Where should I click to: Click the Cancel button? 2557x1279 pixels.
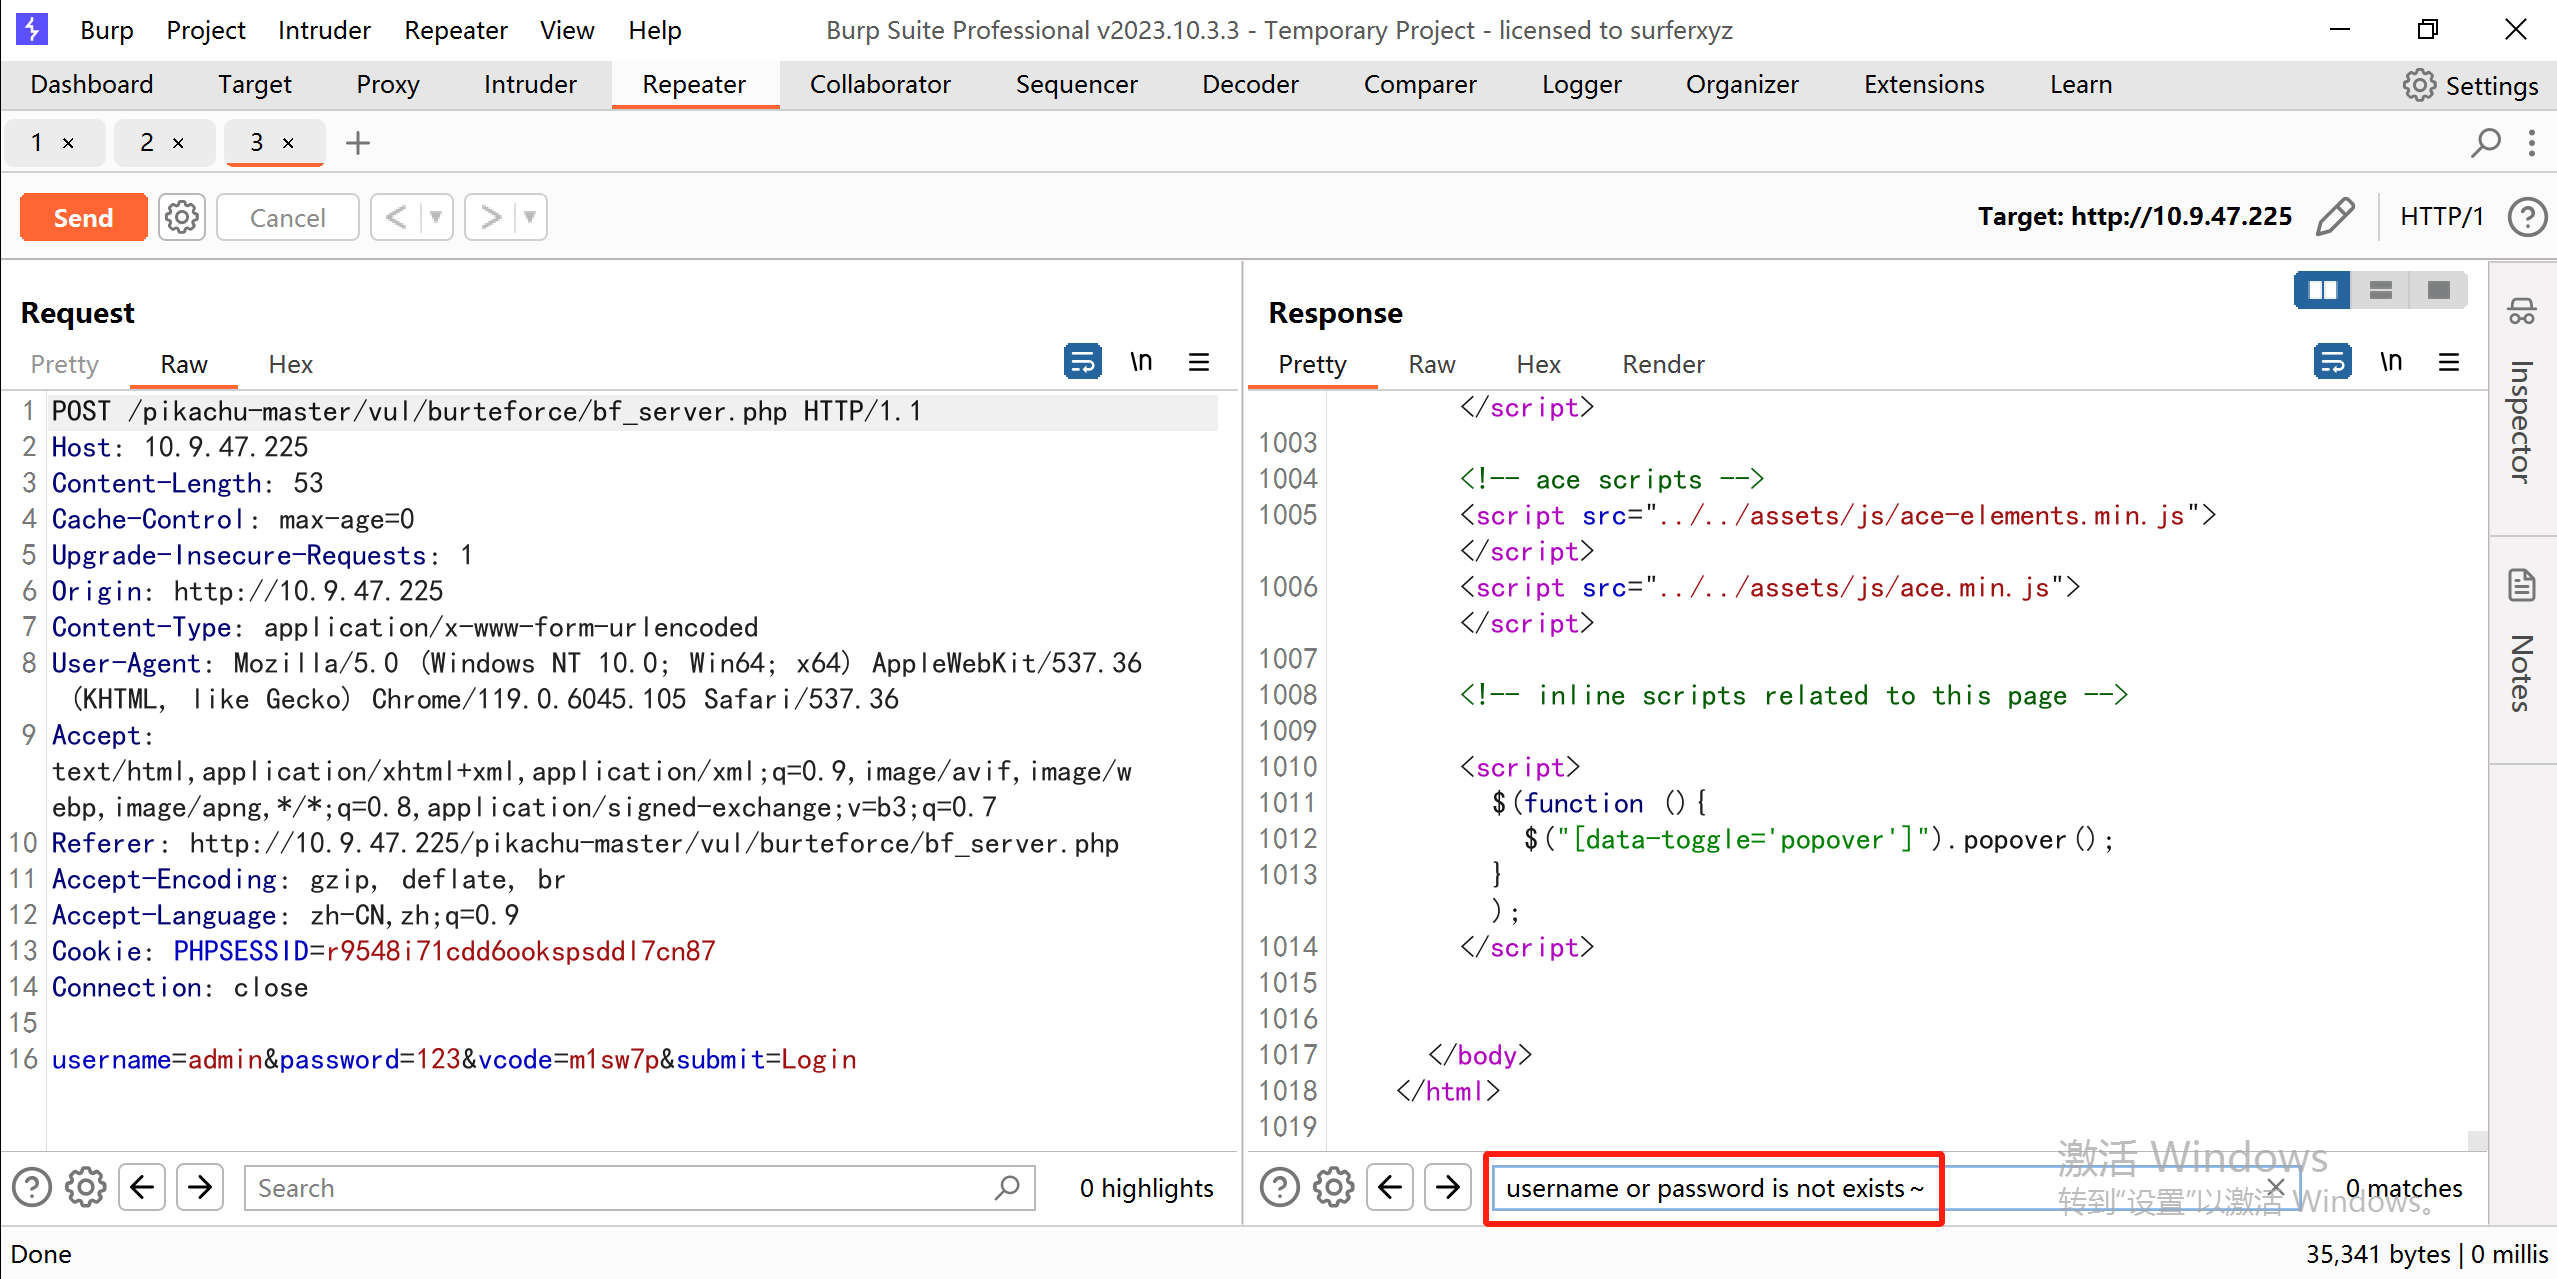tap(287, 217)
